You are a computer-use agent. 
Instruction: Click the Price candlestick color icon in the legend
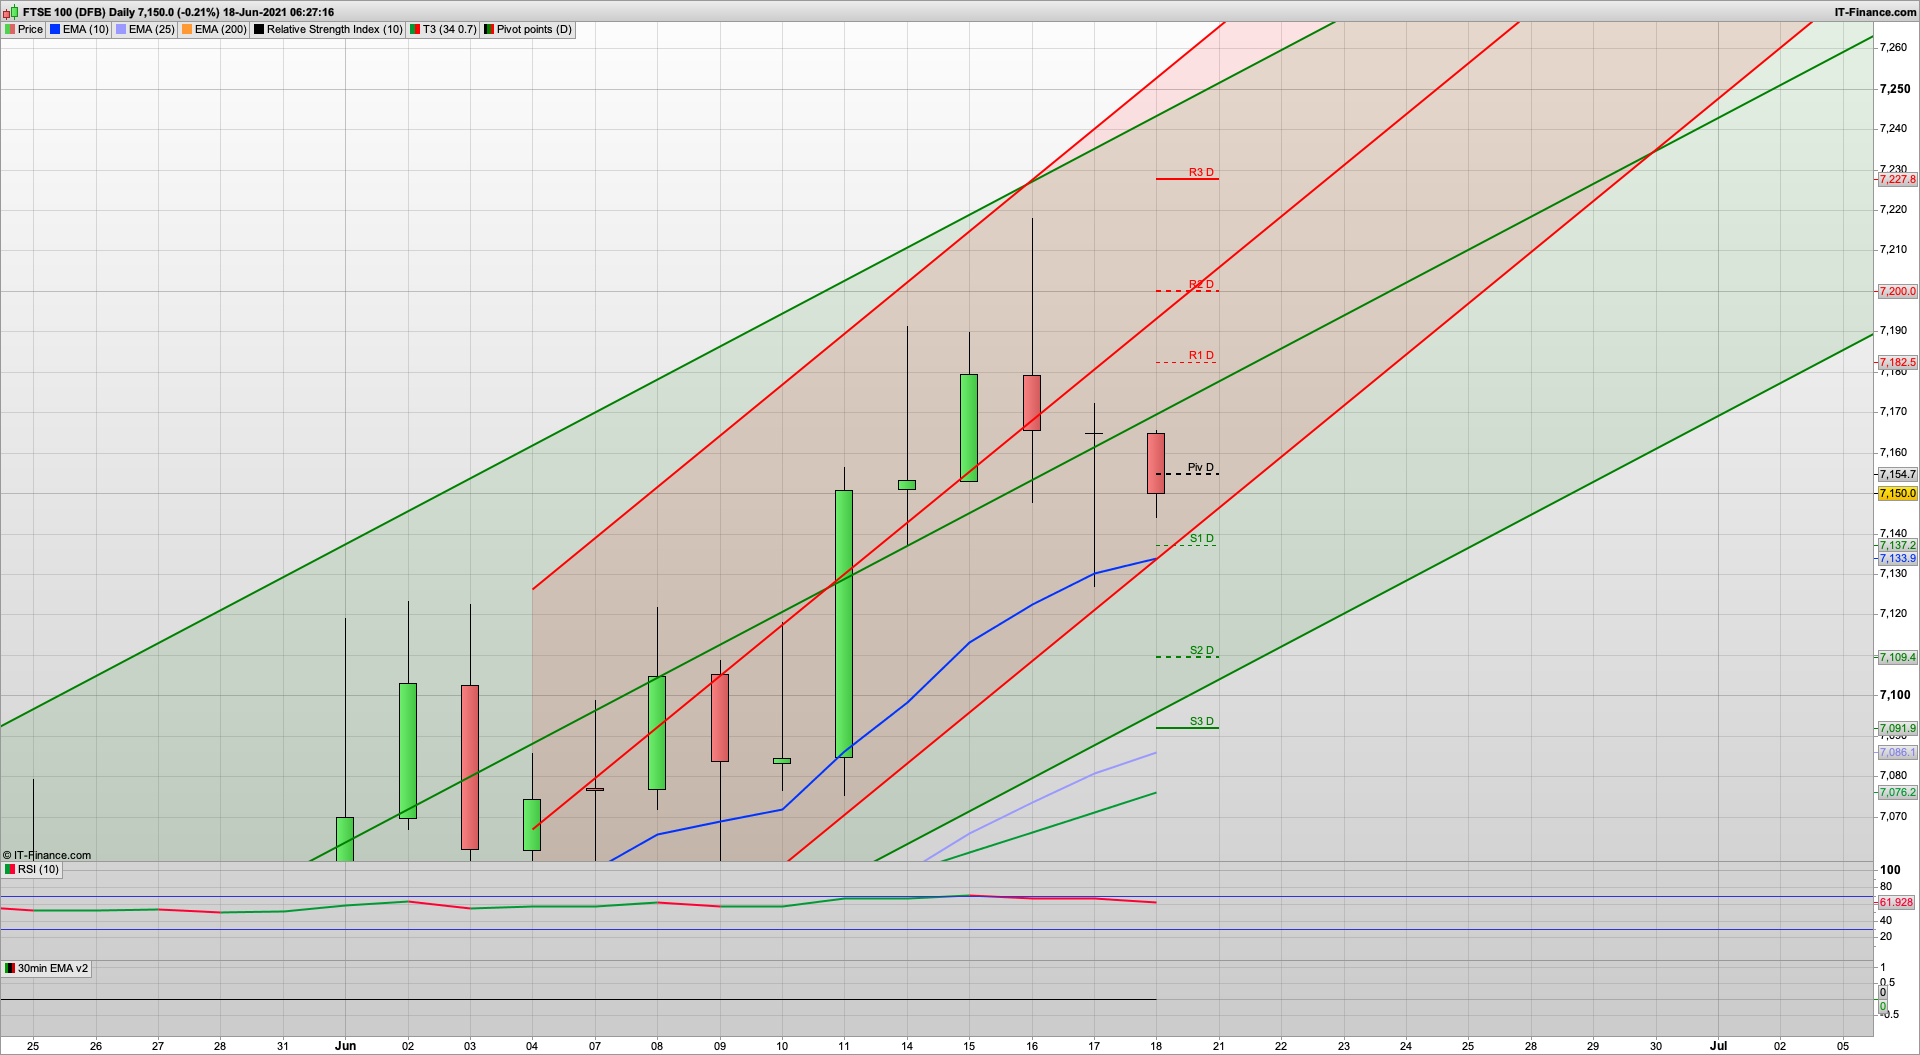(x=12, y=29)
